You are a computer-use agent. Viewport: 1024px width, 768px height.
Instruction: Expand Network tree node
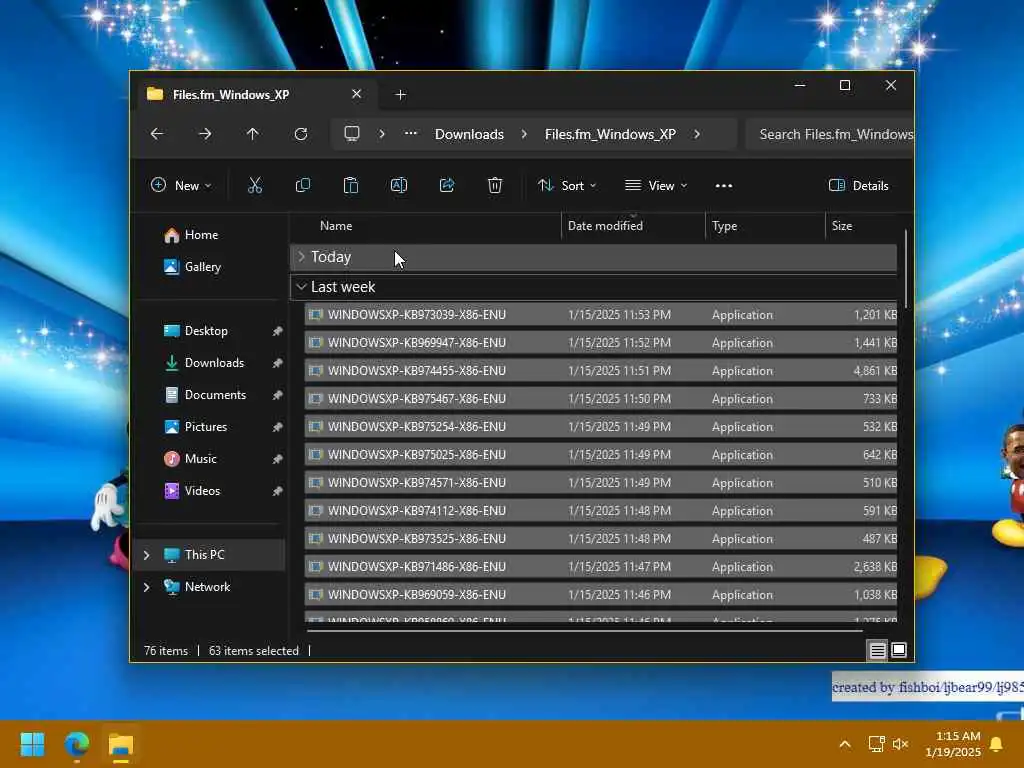146,587
